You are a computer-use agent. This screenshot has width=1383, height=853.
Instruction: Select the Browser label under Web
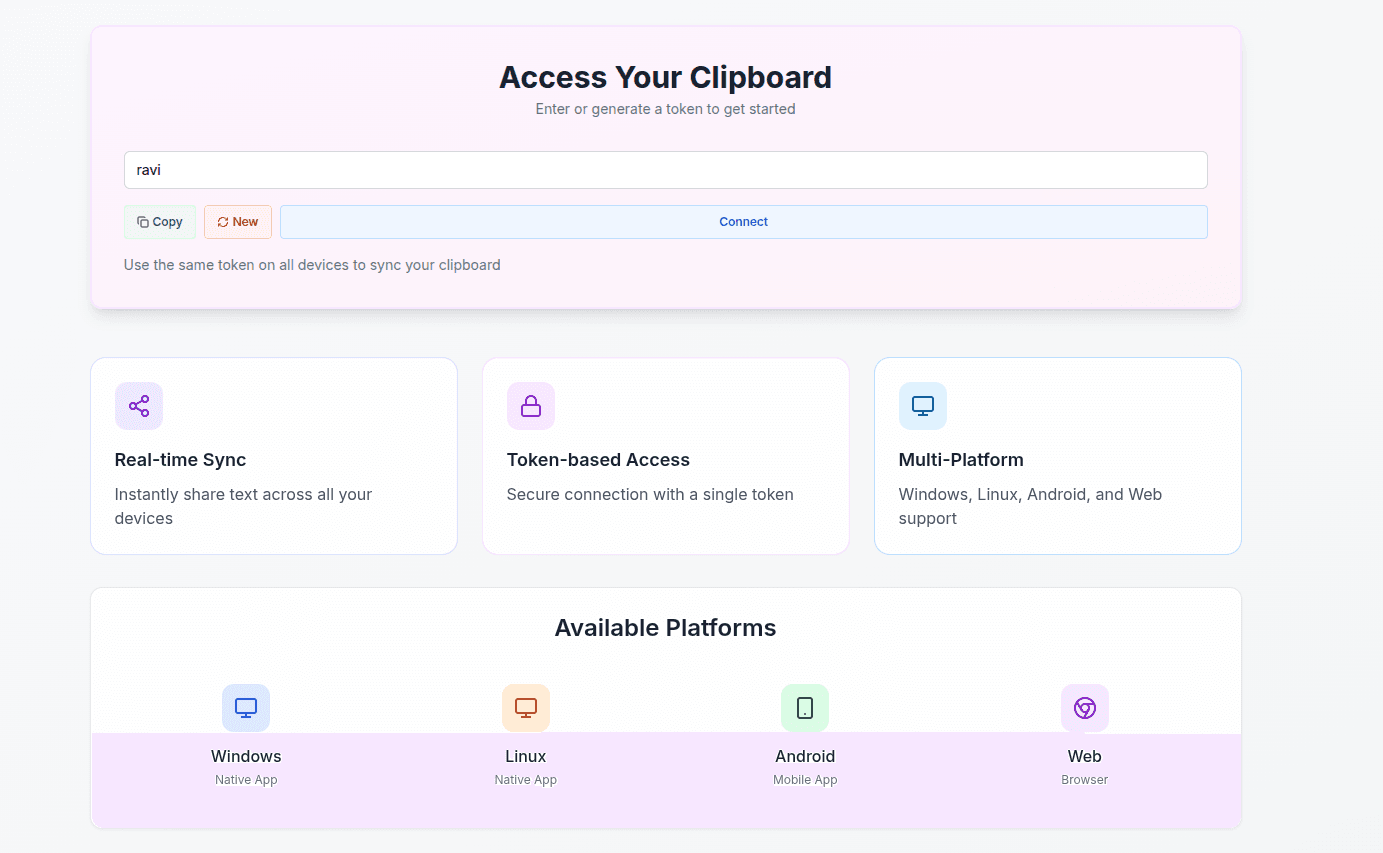point(1084,779)
